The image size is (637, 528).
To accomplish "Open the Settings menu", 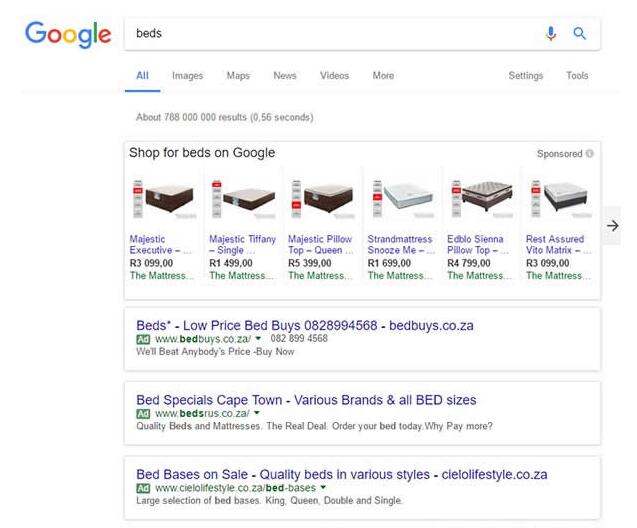I will coord(526,76).
